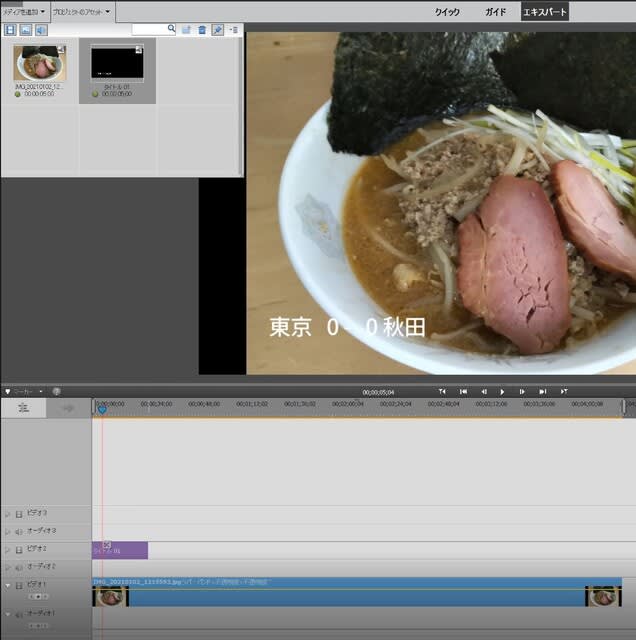The width and height of the screenshot is (636, 640).
Task: Toggle the still image filter icon
Action: pyautogui.click(x=25, y=30)
